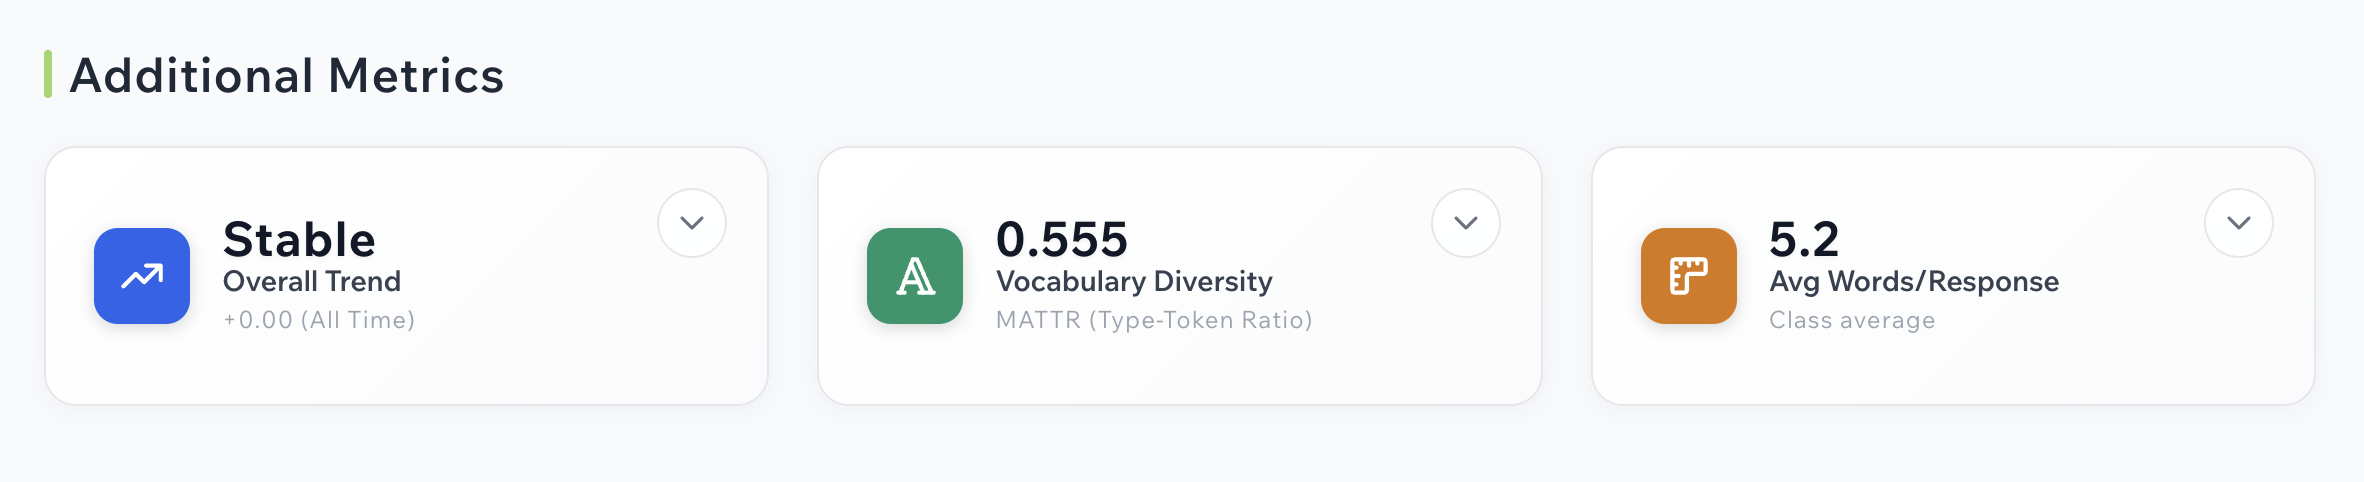The height and width of the screenshot is (482, 2364).
Task: Expand the Avg Words/Response card chevron
Action: [x=2239, y=223]
